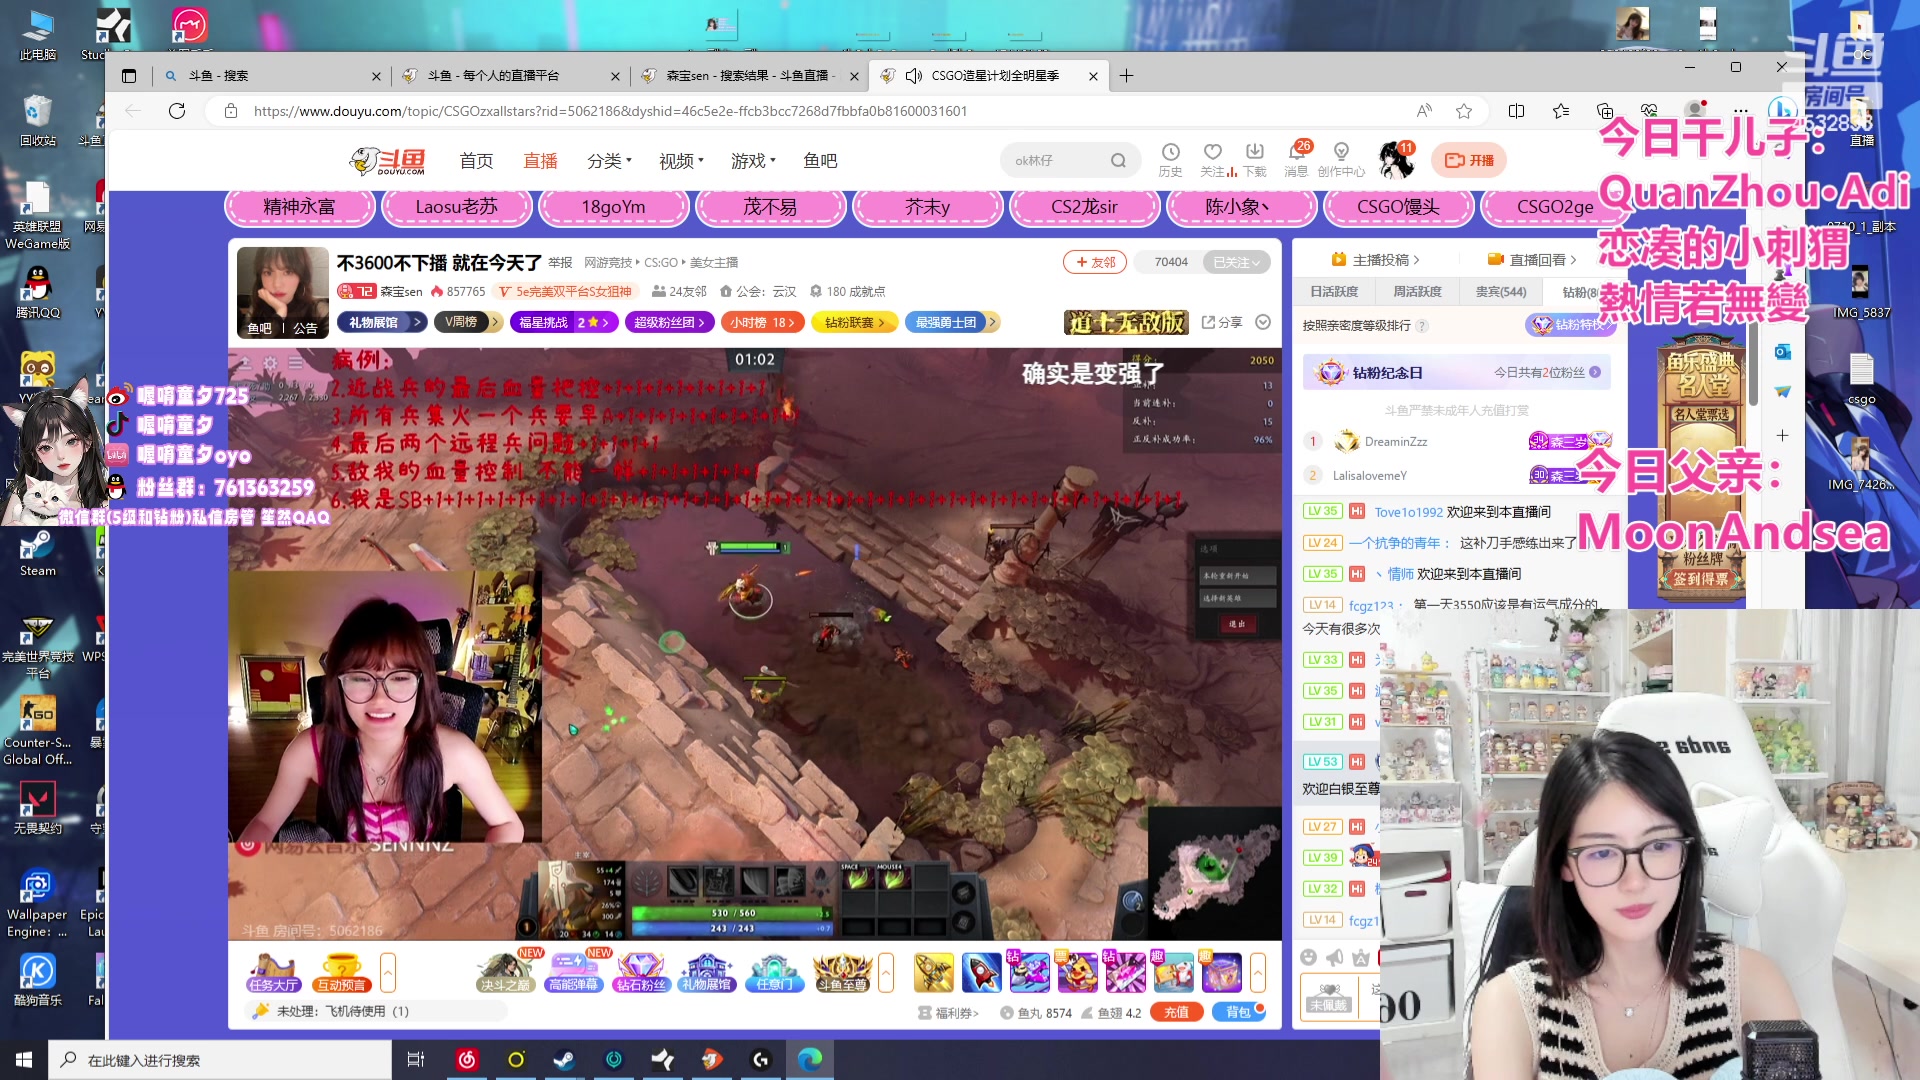Image resolution: width=1920 pixels, height=1080 pixels.
Task: Select the 贵宾(544) tab
Action: [x=1501, y=292]
